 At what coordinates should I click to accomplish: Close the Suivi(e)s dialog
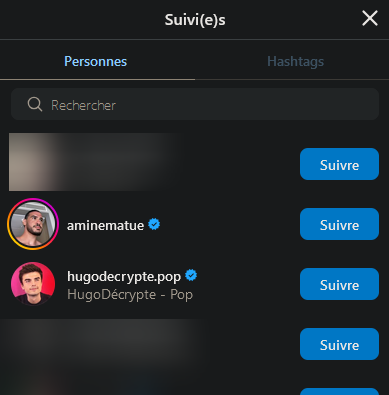pyautogui.click(x=370, y=18)
